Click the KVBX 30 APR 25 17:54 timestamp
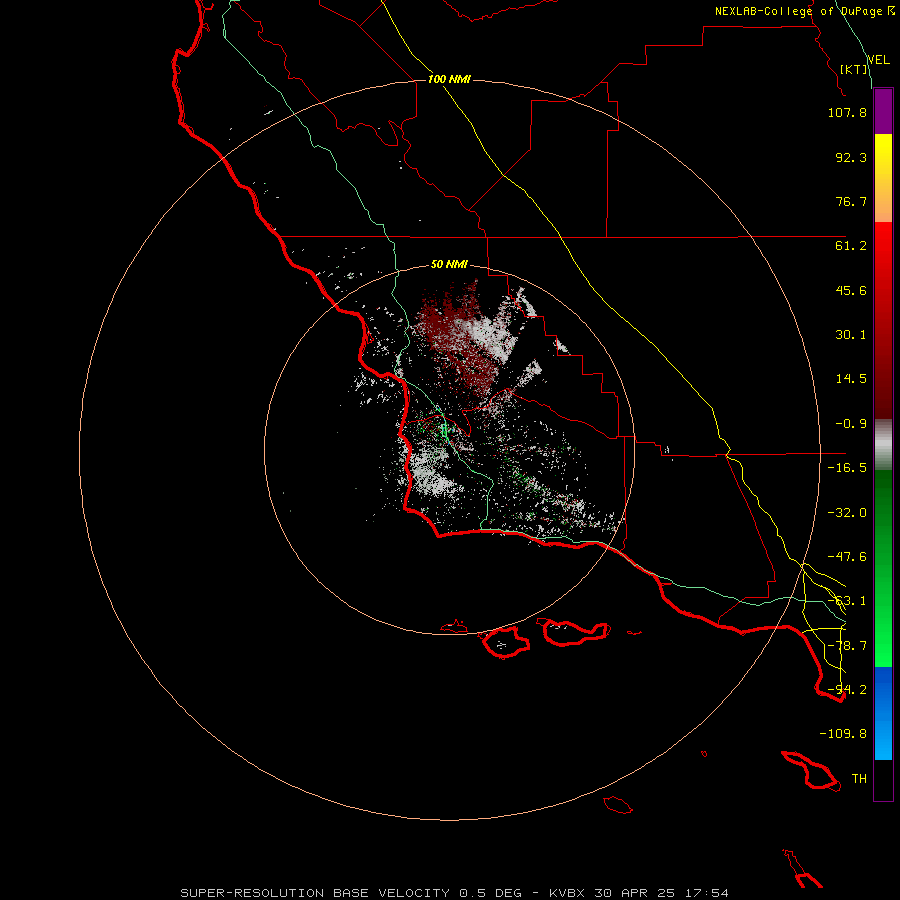 tap(639, 893)
